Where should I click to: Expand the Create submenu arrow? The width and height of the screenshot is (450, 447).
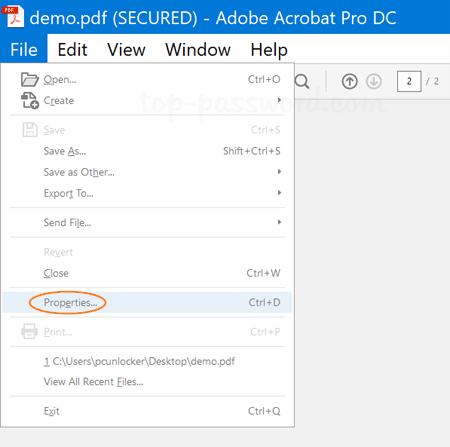click(x=279, y=100)
